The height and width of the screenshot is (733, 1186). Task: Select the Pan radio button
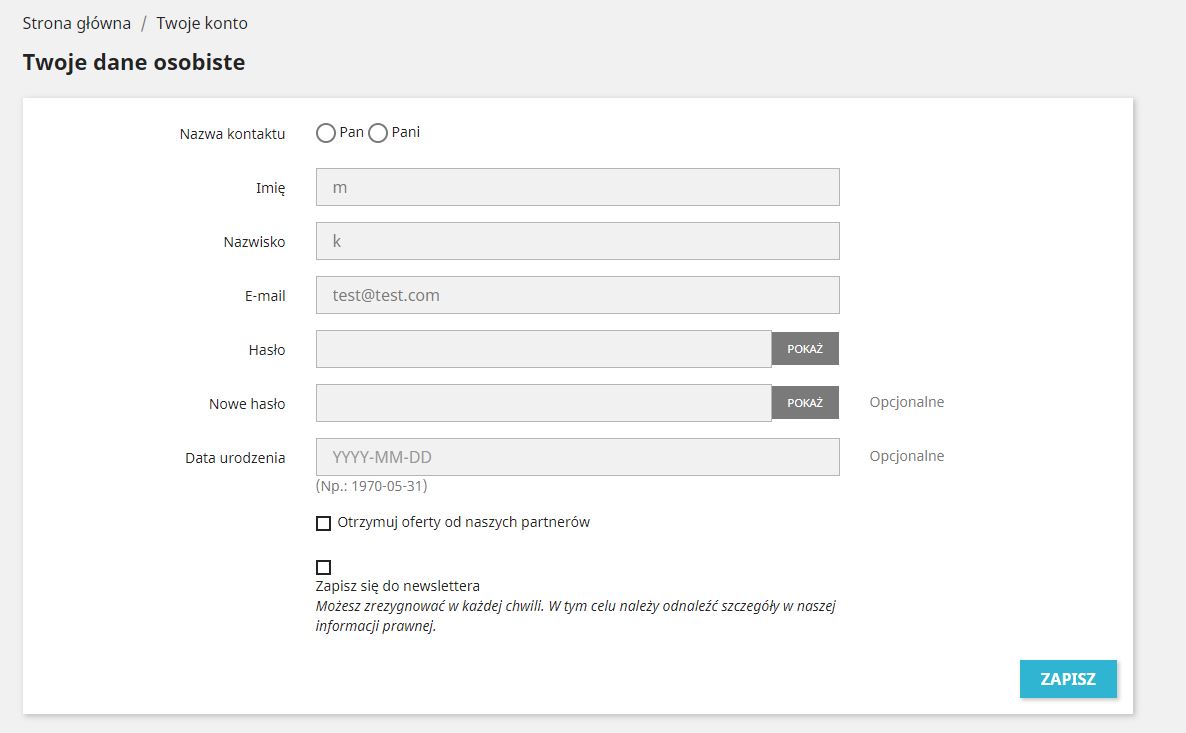tap(326, 133)
